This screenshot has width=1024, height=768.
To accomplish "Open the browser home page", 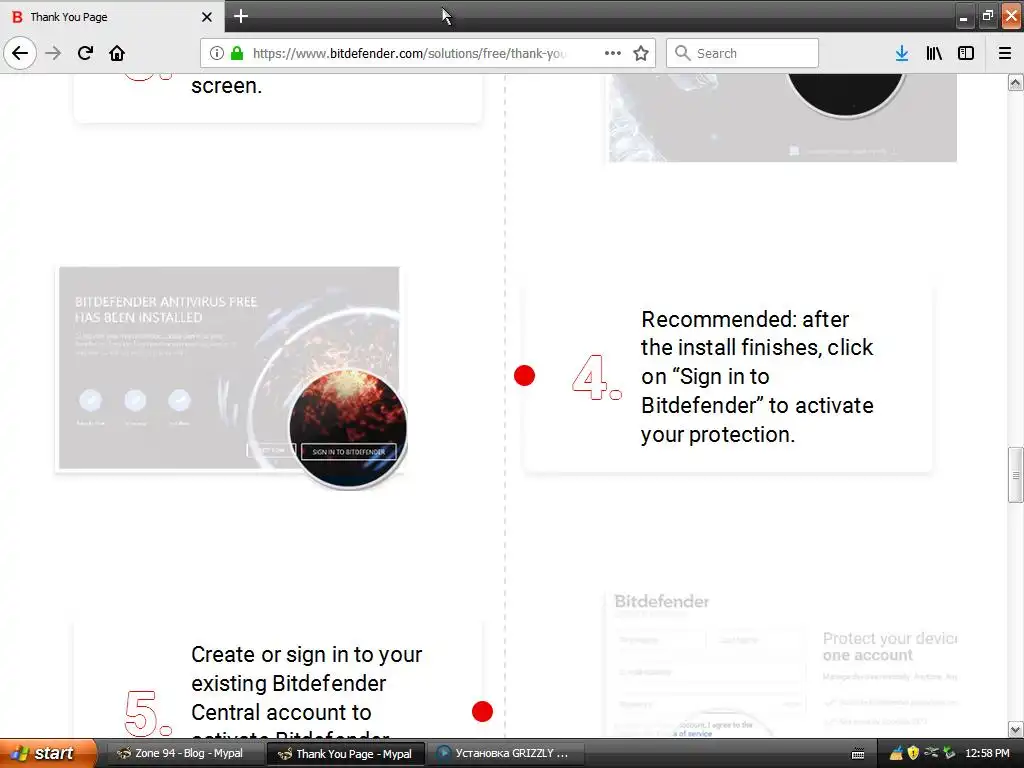I will (x=117, y=53).
